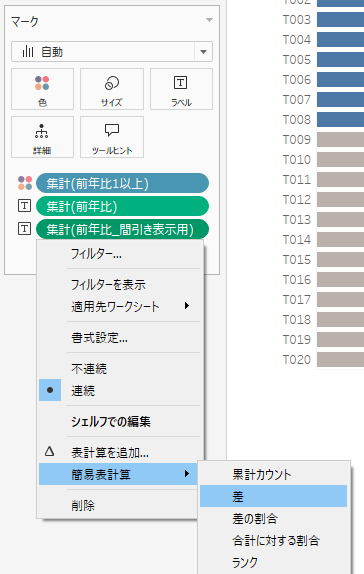This screenshot has height=574, width=364.
Task: Click the delta icon next to 表計算を追加
Action: click(49, 451)
